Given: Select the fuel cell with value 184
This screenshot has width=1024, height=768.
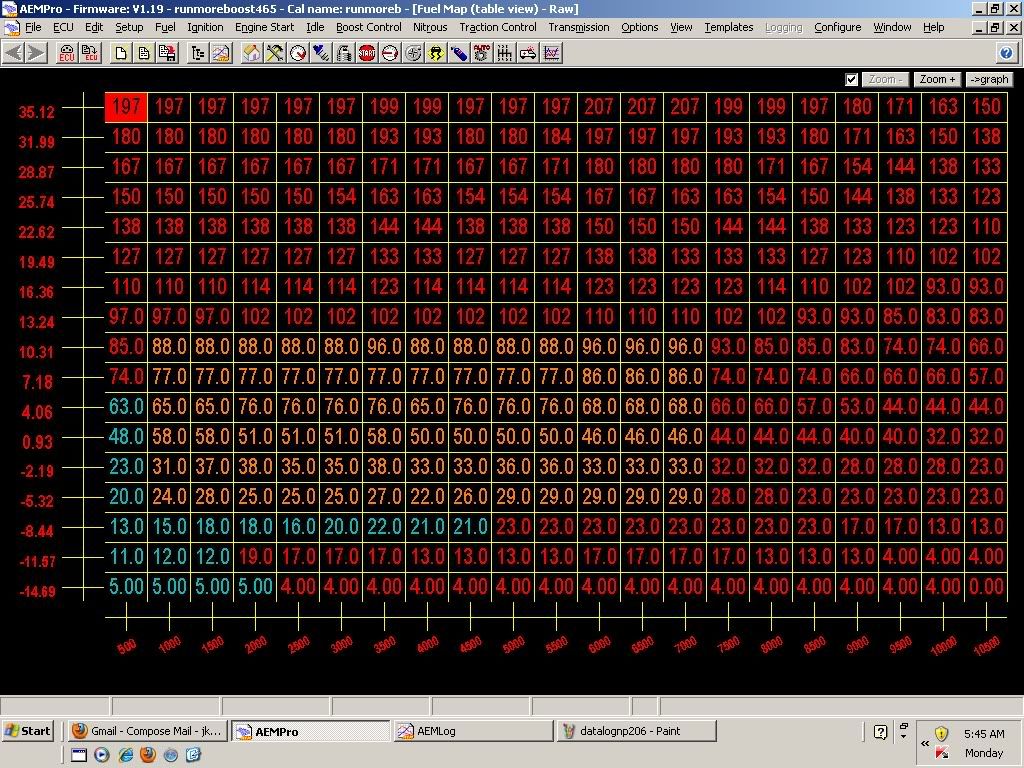Looking at the screenshot, I should click(556, 136).
